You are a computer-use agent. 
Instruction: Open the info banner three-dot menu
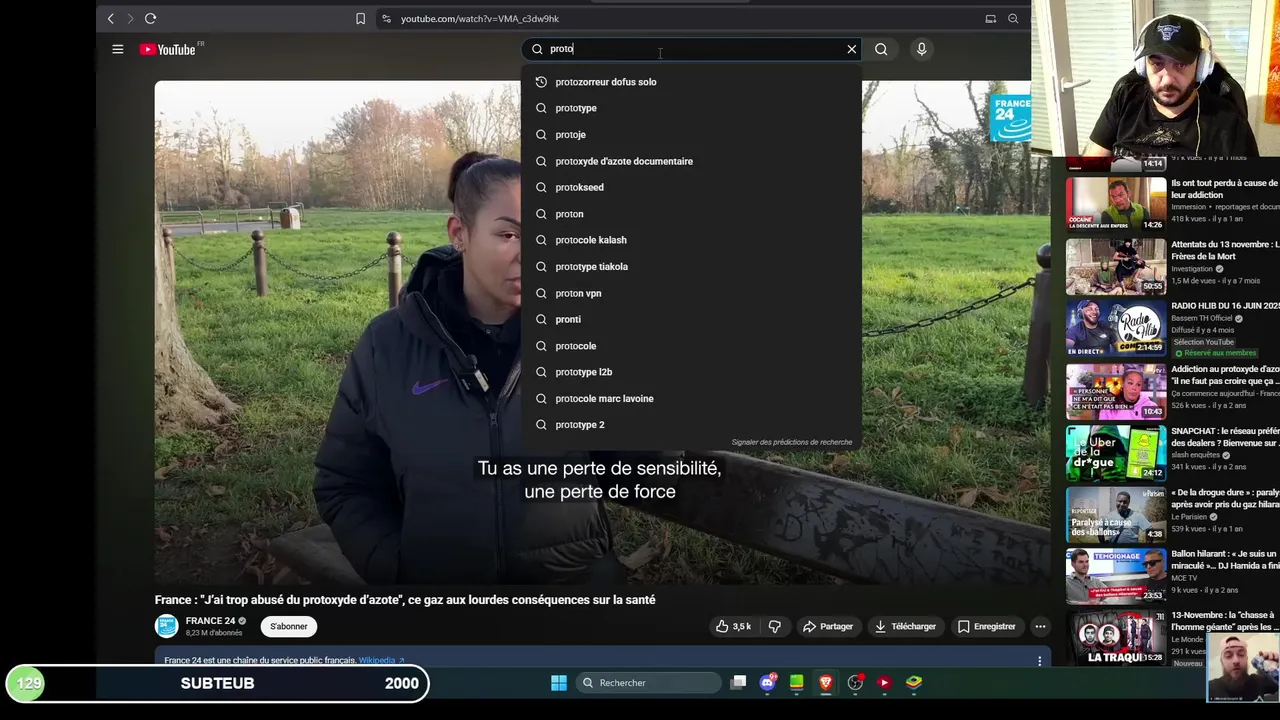[1039, 661]
